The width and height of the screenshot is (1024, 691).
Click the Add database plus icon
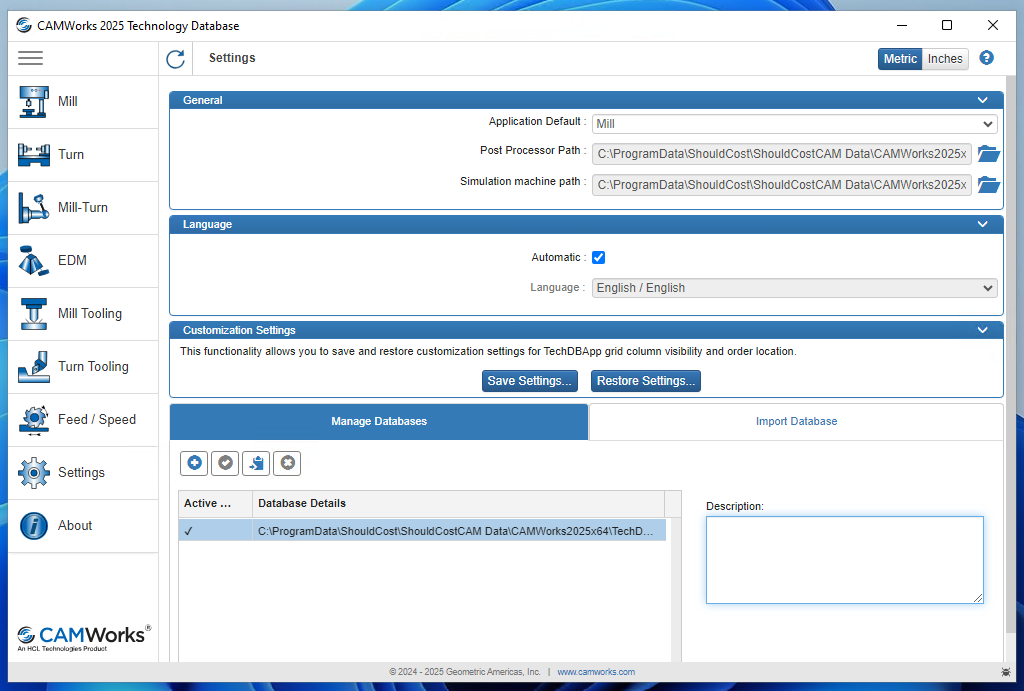194,463
